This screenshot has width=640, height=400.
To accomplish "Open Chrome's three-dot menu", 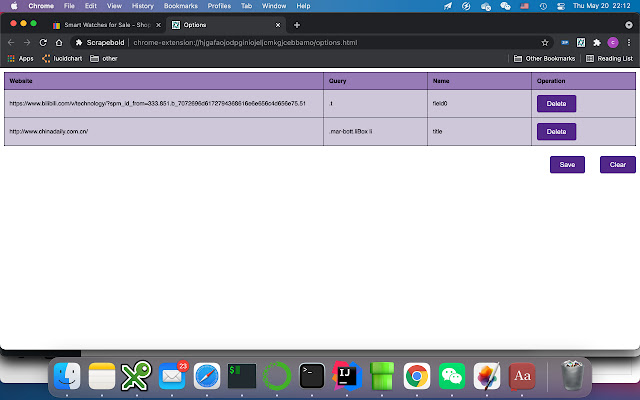I will [629, 43].
